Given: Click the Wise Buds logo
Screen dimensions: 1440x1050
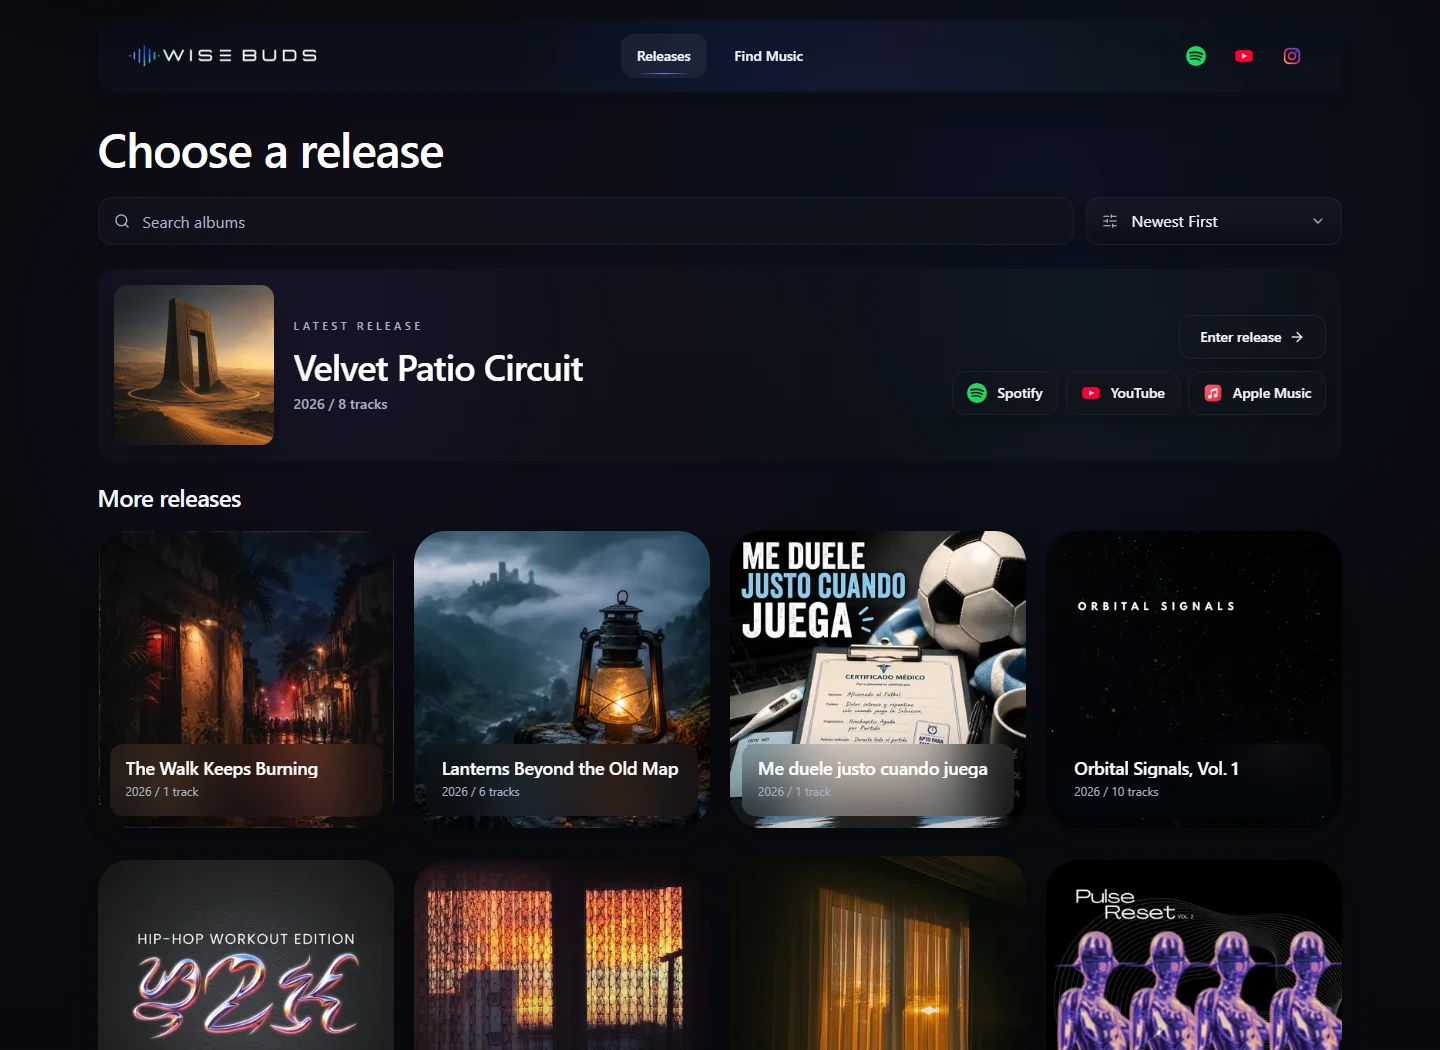Looking at the screenshot, I should pyautogui.click(x=223, y=56).
